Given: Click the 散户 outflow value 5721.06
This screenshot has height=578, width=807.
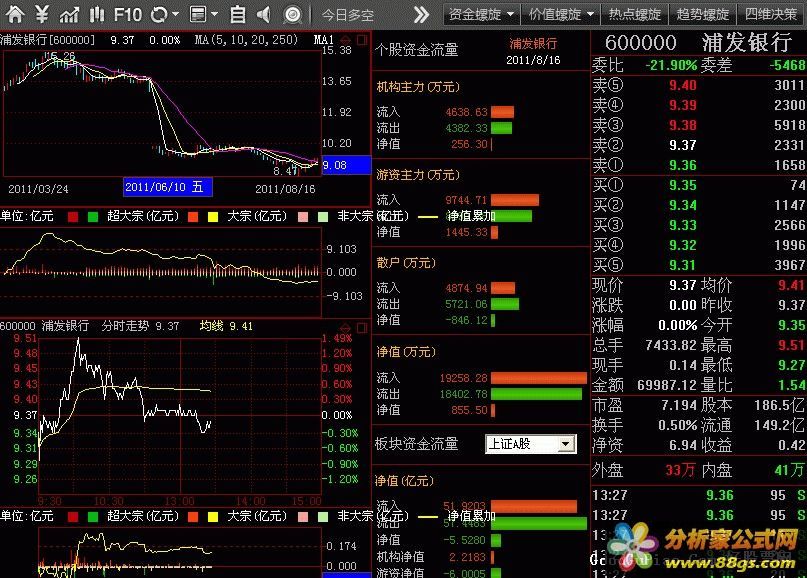Looking at the screenshot, I should click(466, 304).
